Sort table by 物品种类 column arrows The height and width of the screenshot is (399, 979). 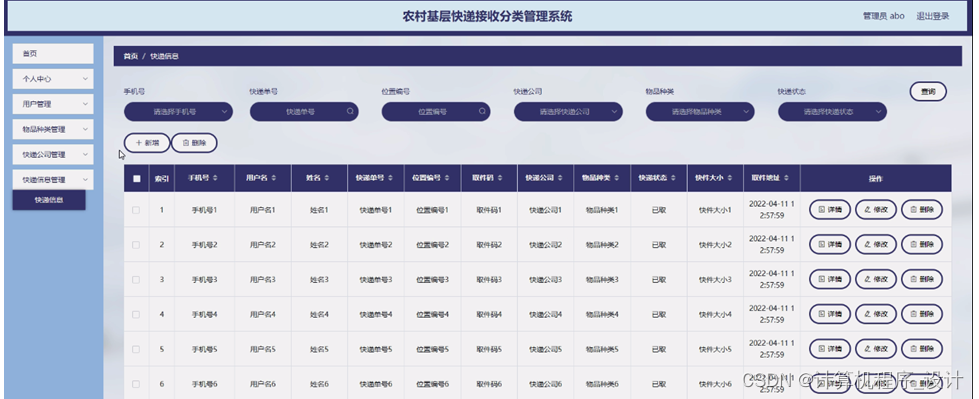(x=616, y=178)
